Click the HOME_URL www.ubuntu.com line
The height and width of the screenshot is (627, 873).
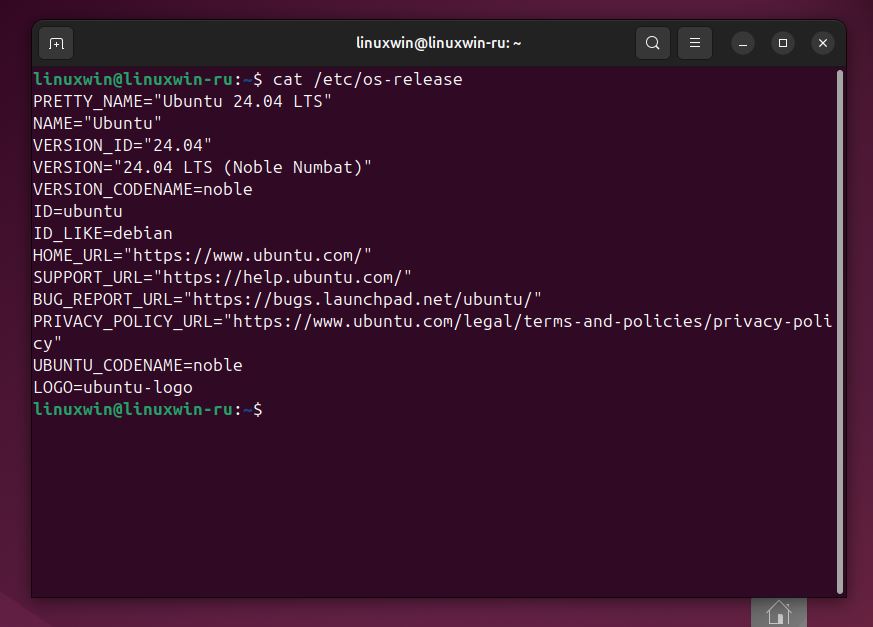202,256
